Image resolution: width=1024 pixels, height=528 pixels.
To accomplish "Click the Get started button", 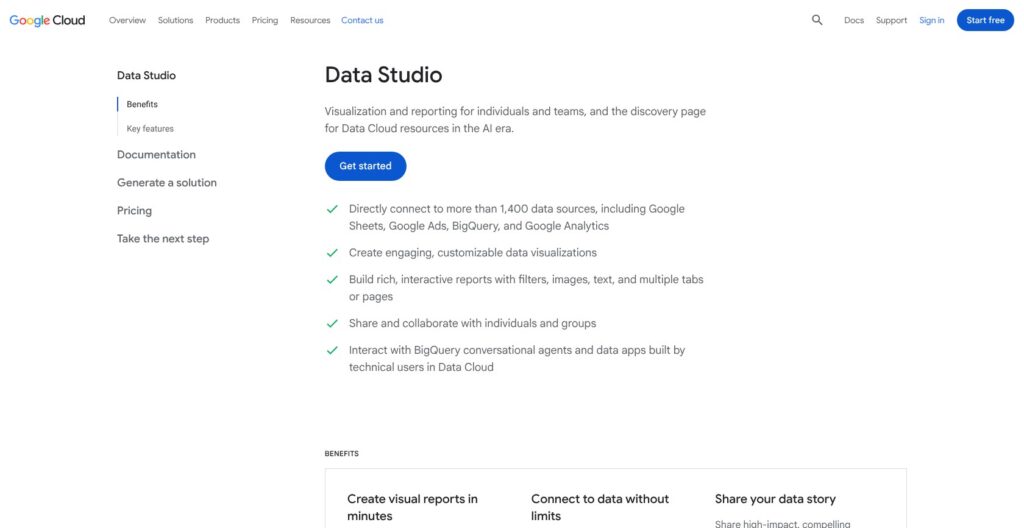I will [x=365, y=166].
